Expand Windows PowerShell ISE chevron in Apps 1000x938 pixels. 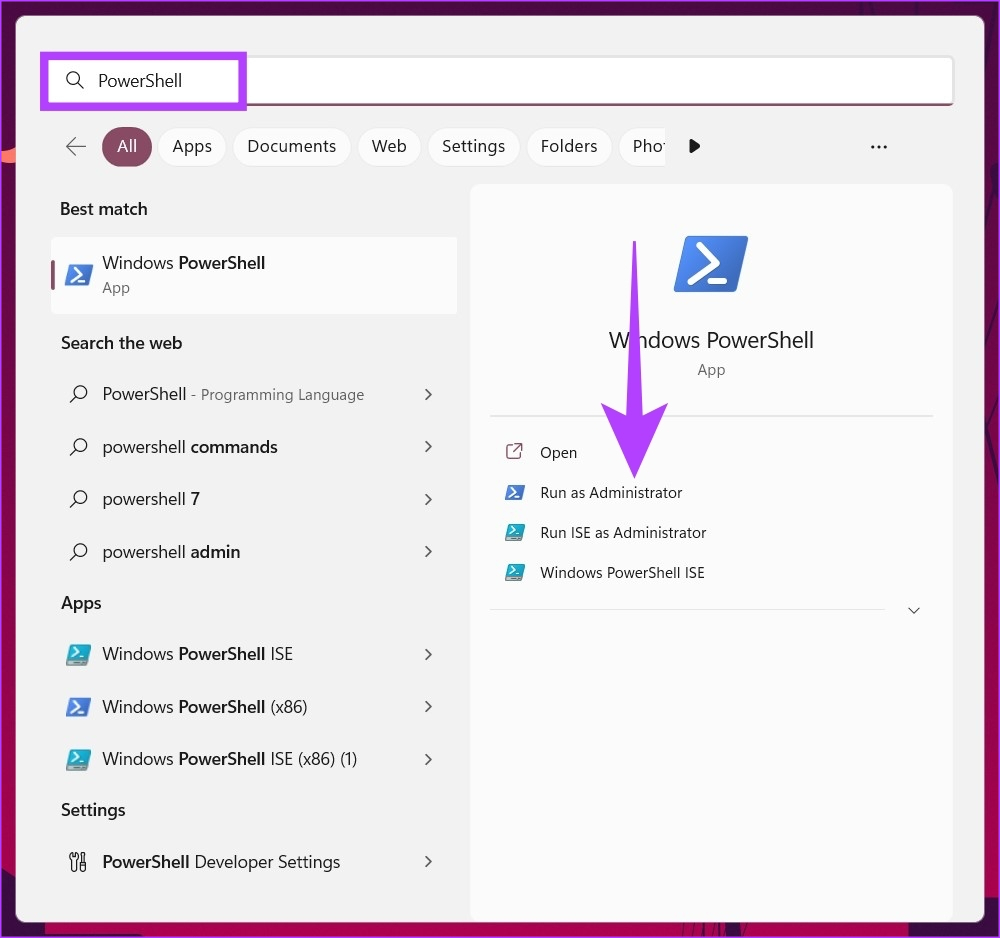[429, 654]
